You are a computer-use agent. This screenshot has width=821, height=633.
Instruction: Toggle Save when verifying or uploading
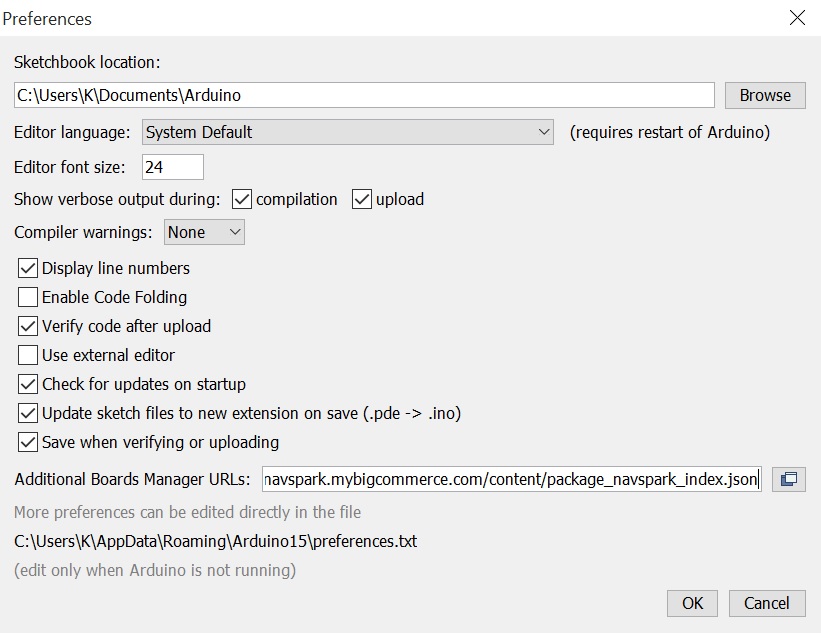28,442
